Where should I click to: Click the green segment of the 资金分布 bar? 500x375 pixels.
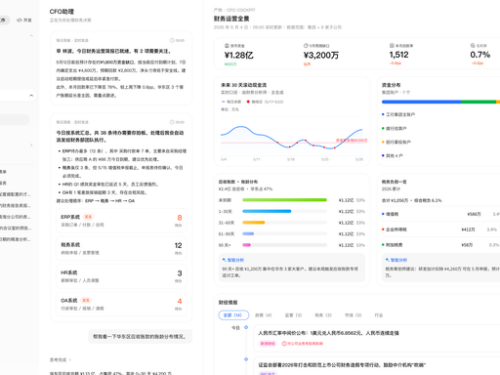[479, 102]
